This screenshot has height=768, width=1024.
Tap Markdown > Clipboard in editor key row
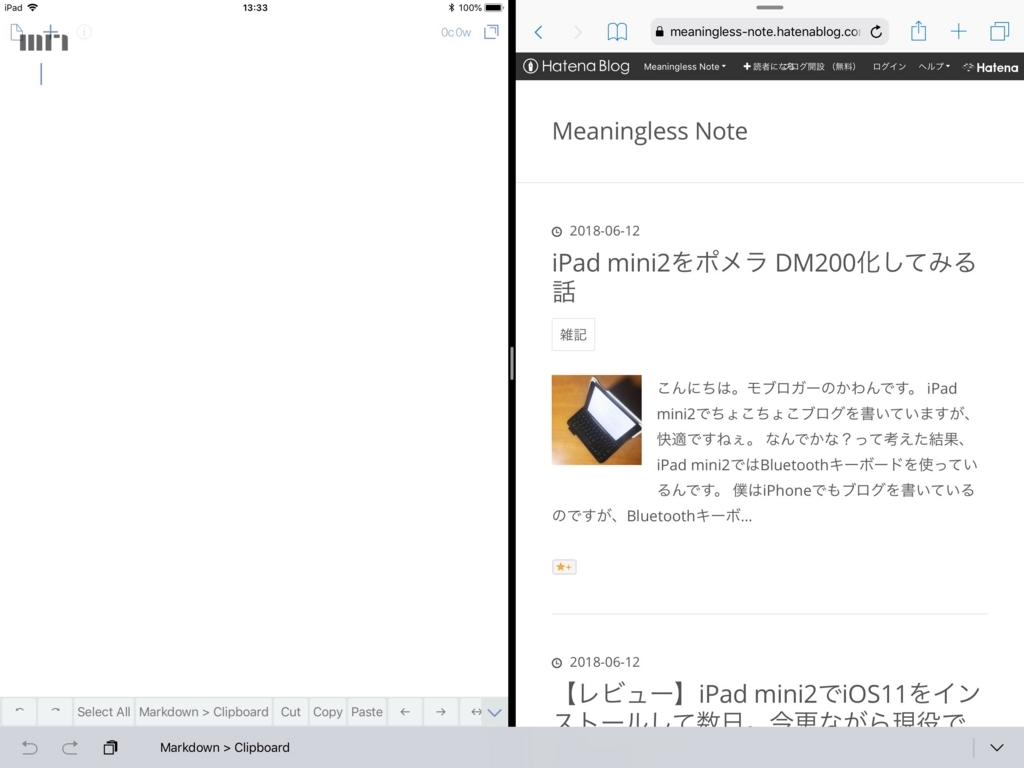204,712
